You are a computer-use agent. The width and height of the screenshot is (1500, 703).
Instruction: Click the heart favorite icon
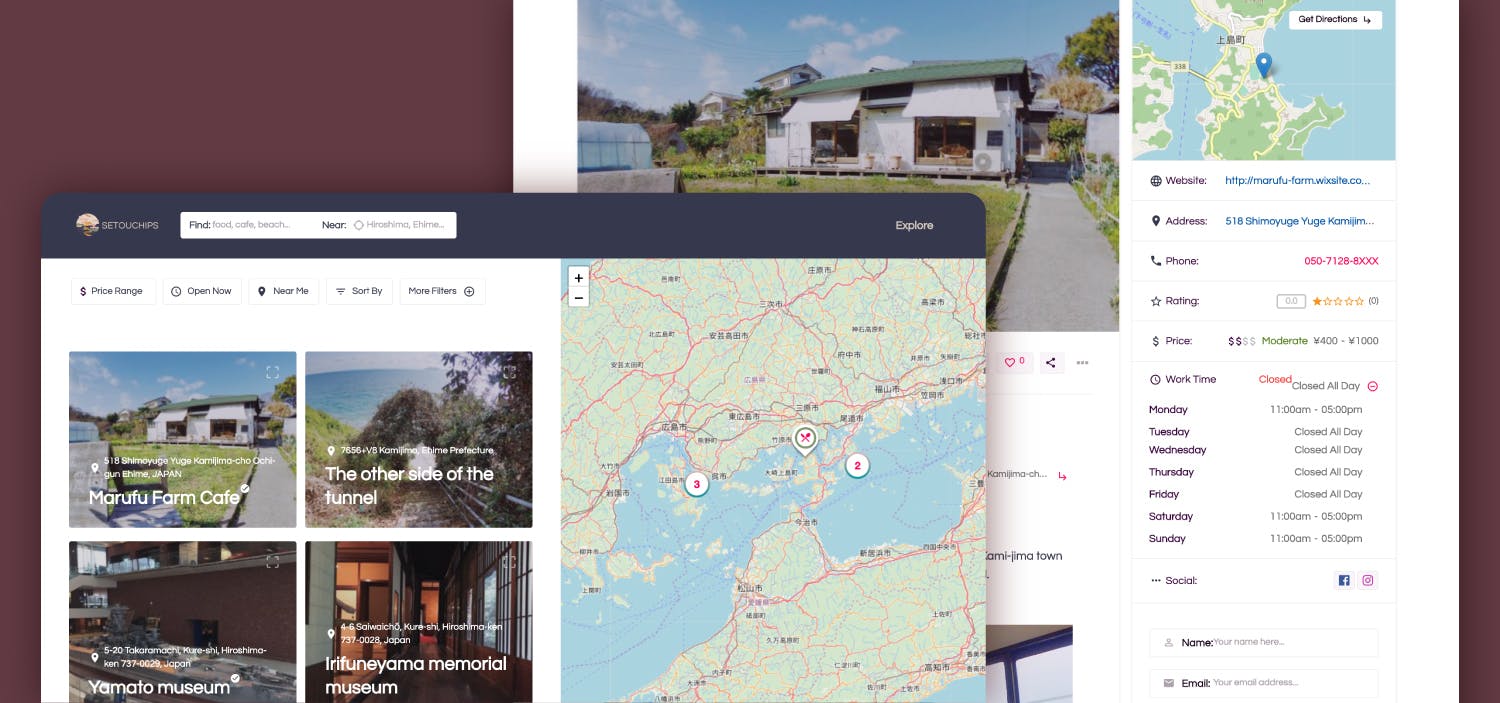tap(1013, 362)
